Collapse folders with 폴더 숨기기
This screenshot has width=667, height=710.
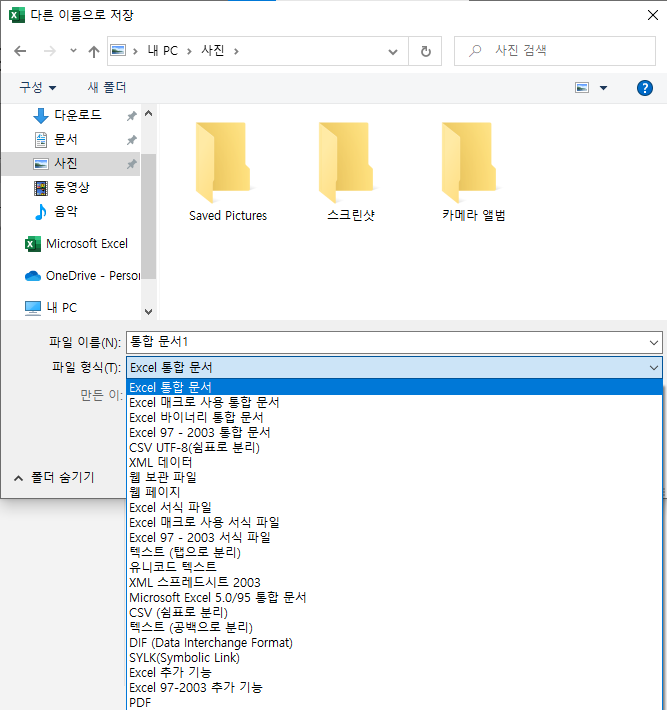pos(54,477)
